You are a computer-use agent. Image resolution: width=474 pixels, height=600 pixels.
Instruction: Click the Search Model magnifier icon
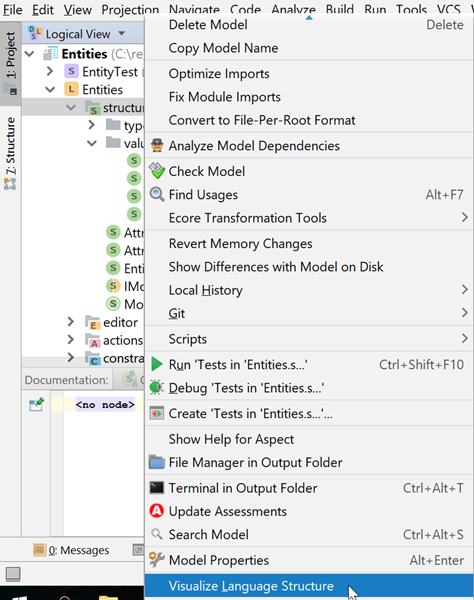pyautogui.click(x=157, y=534)
